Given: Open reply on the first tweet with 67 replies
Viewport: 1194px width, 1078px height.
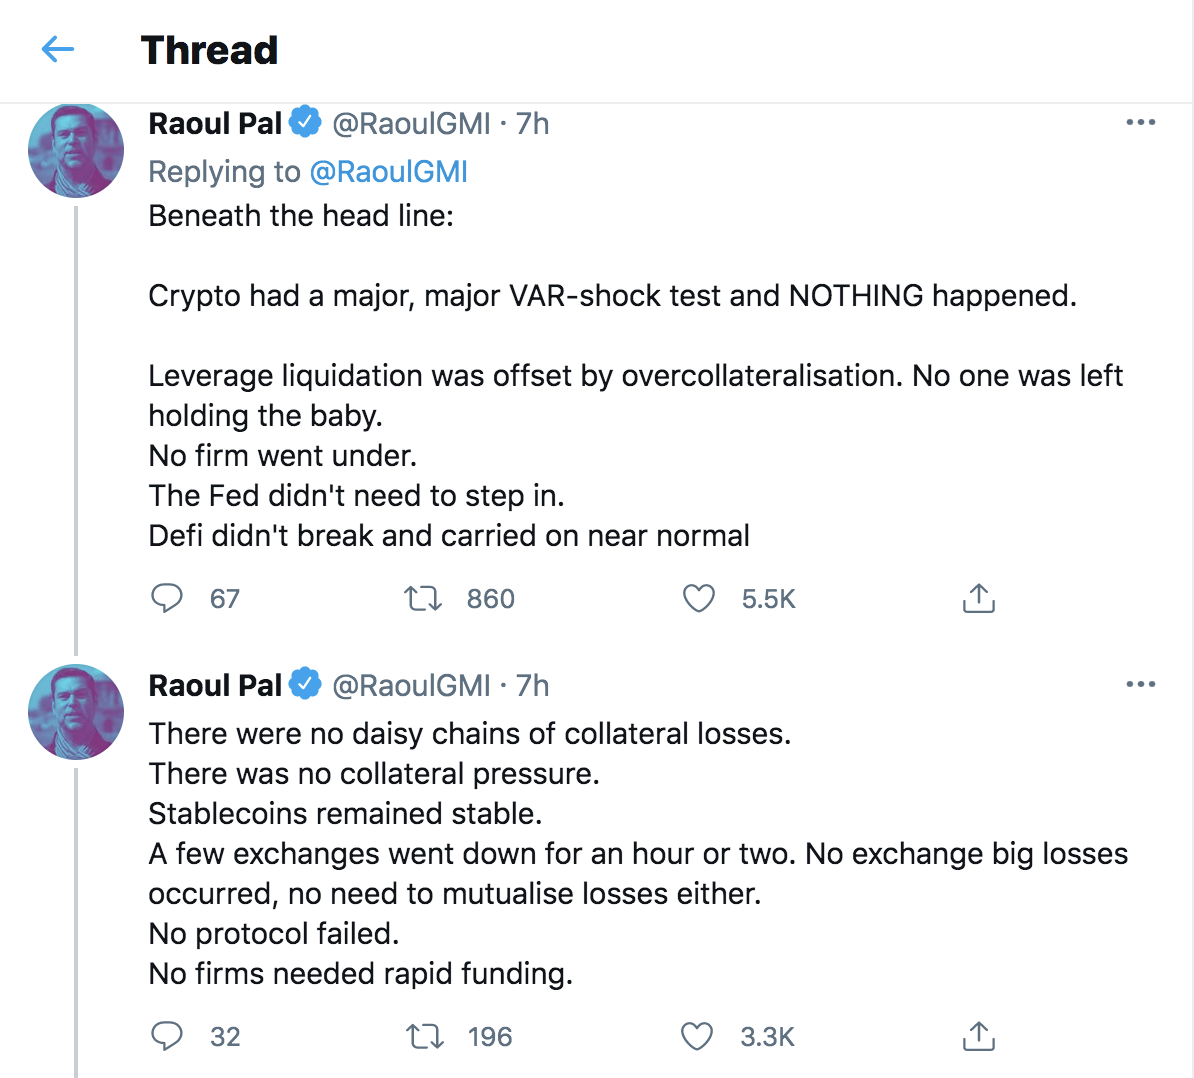Looking at the screenshot, I should pos(167,598).
